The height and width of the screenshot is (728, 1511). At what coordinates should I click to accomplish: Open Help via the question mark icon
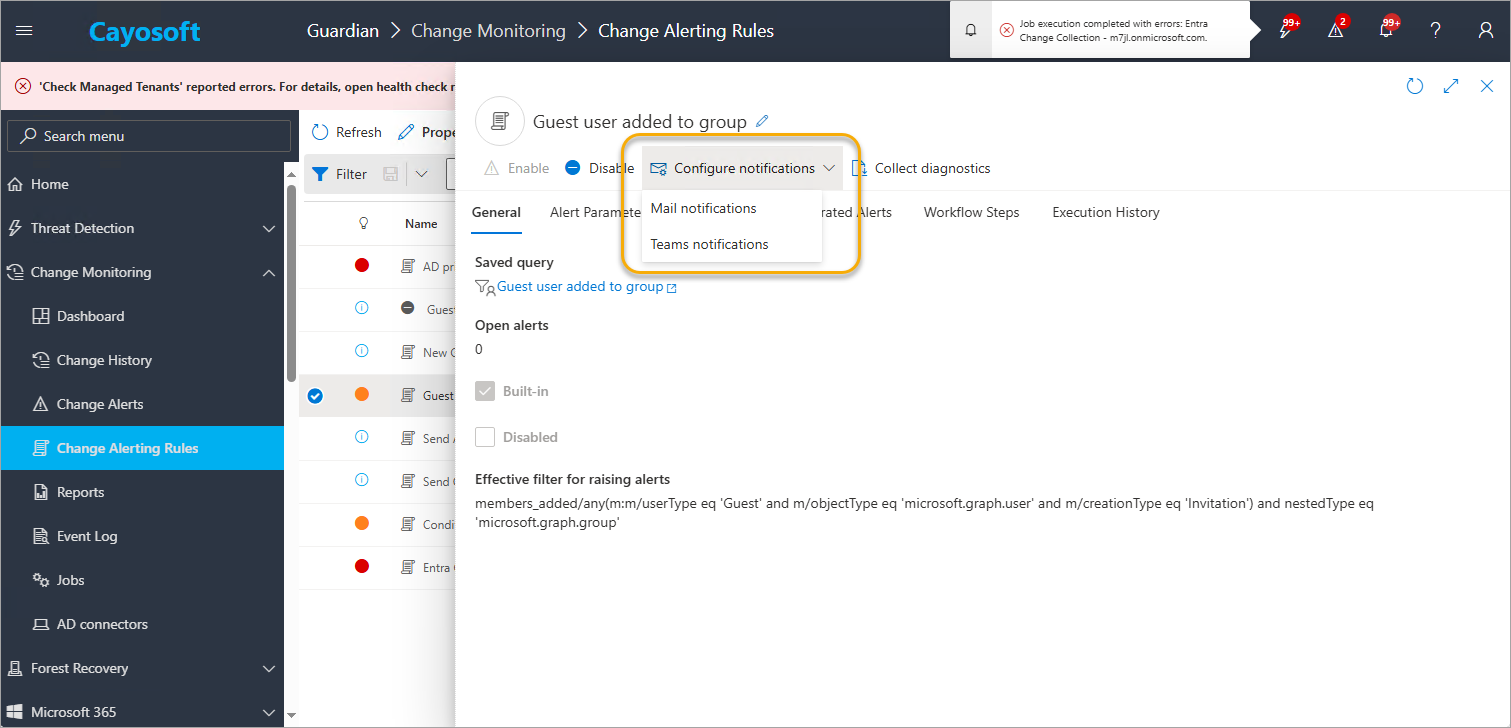1435,30
